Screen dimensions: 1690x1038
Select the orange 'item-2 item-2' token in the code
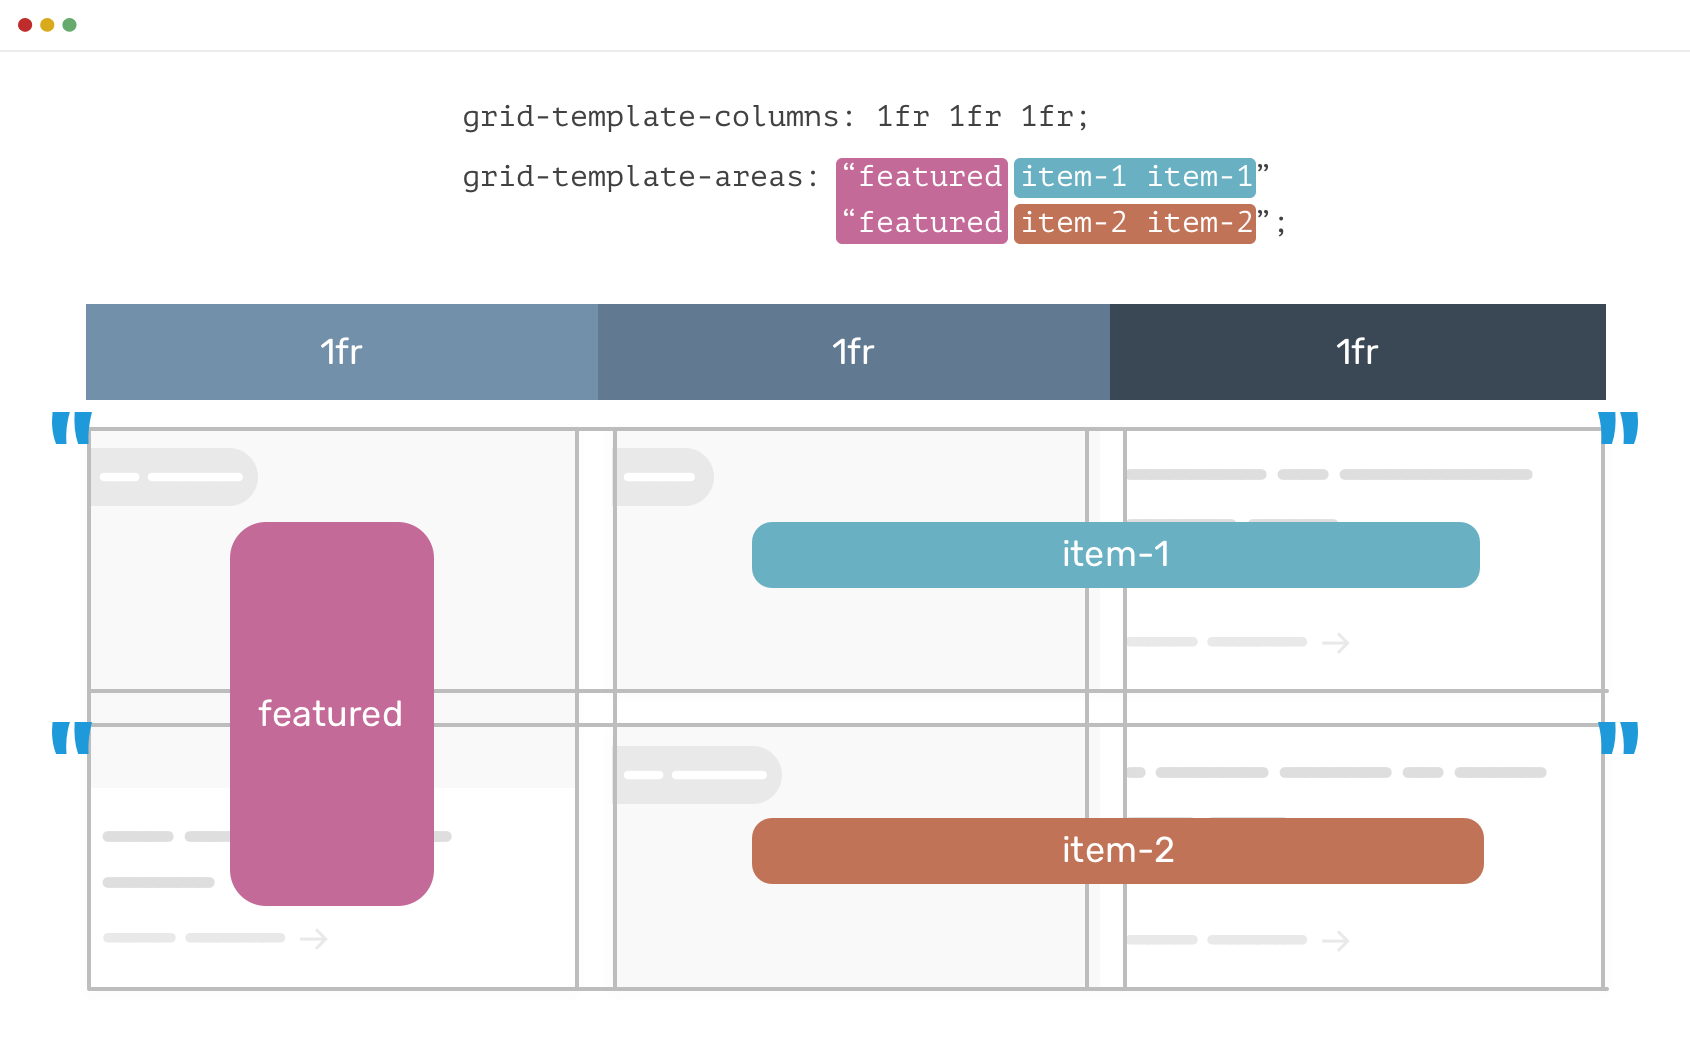coord(1135,223)
